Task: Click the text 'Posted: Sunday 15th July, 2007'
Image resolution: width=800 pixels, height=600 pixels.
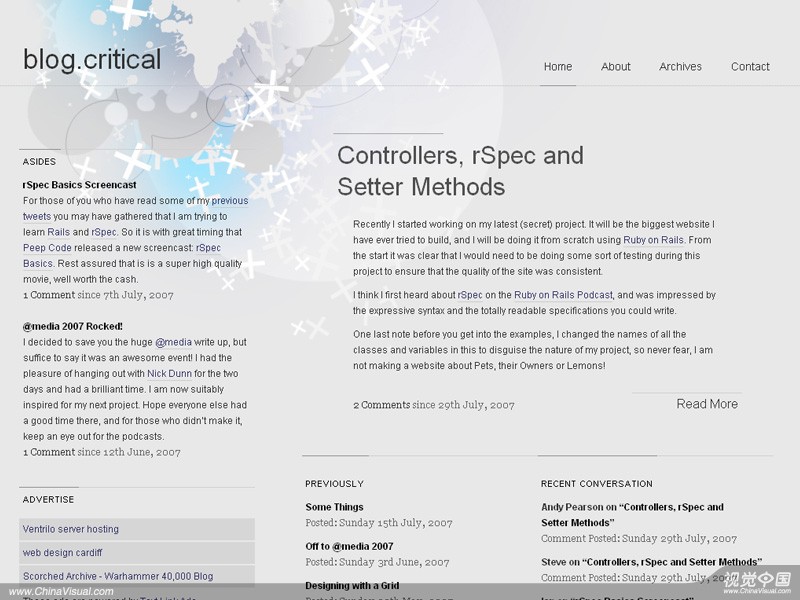Action: [379, 522]
